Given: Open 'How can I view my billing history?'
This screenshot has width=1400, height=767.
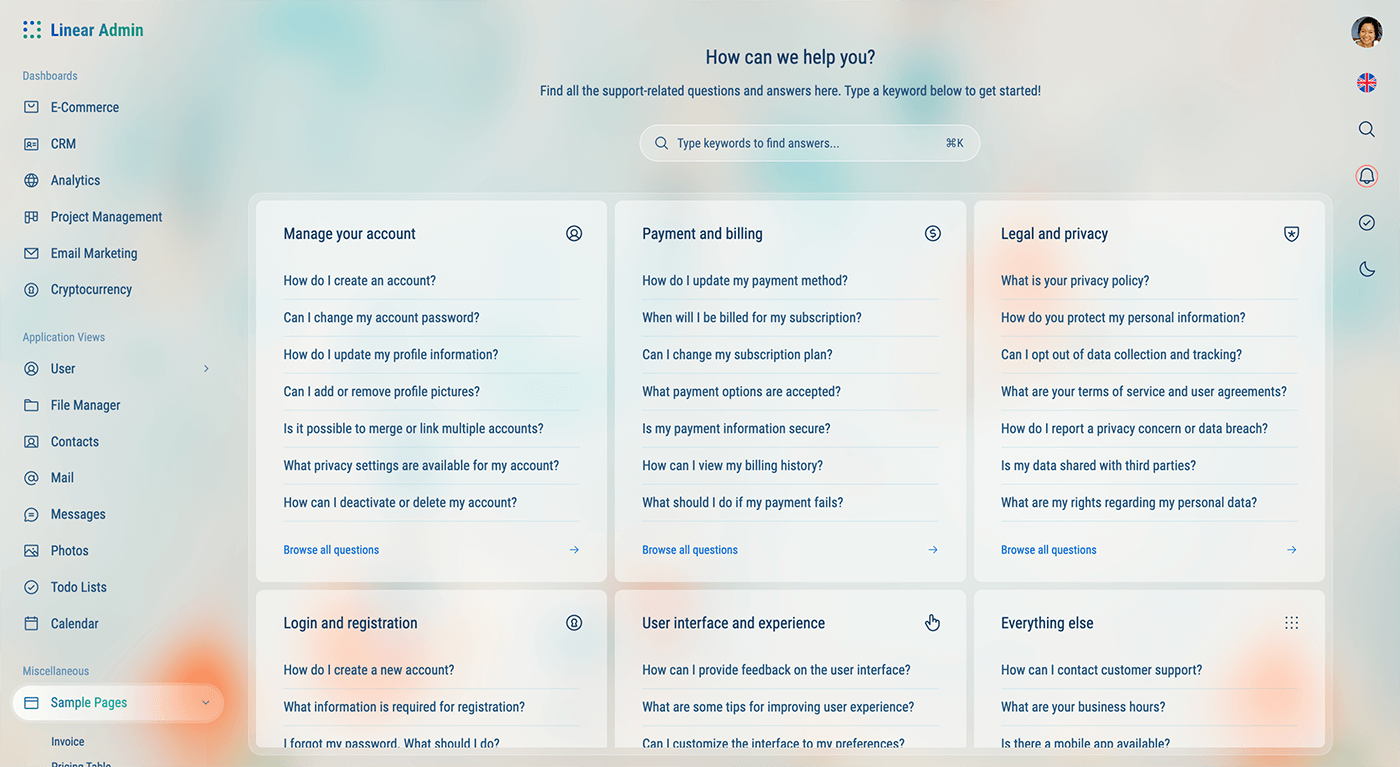Looking at the screenshot, I should pyautogui.click(x=733, y=466).
